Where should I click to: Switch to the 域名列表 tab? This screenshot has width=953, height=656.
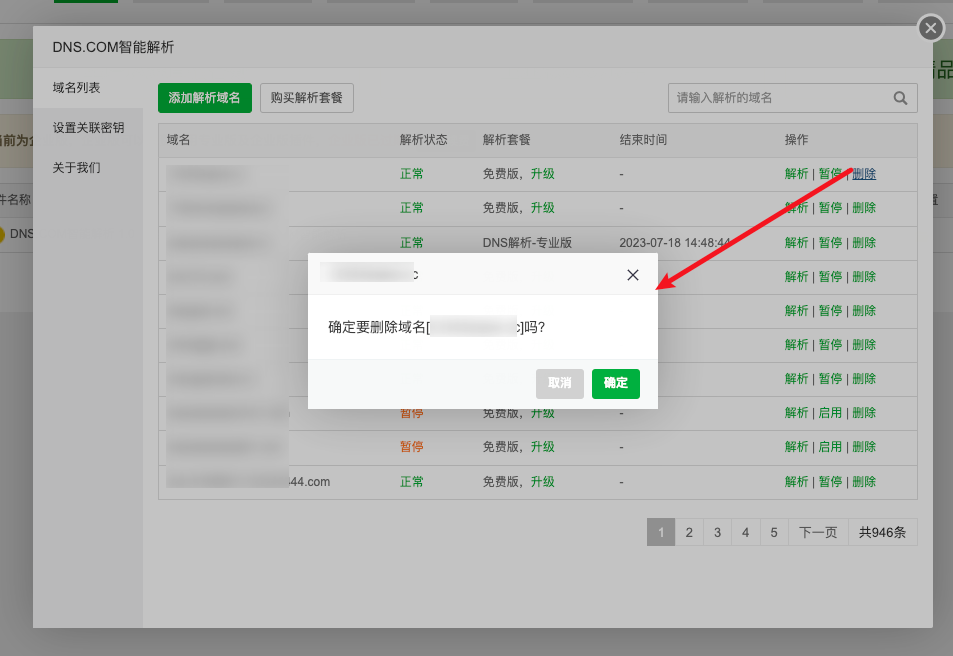pyautogui.click(x=75, y=87)
